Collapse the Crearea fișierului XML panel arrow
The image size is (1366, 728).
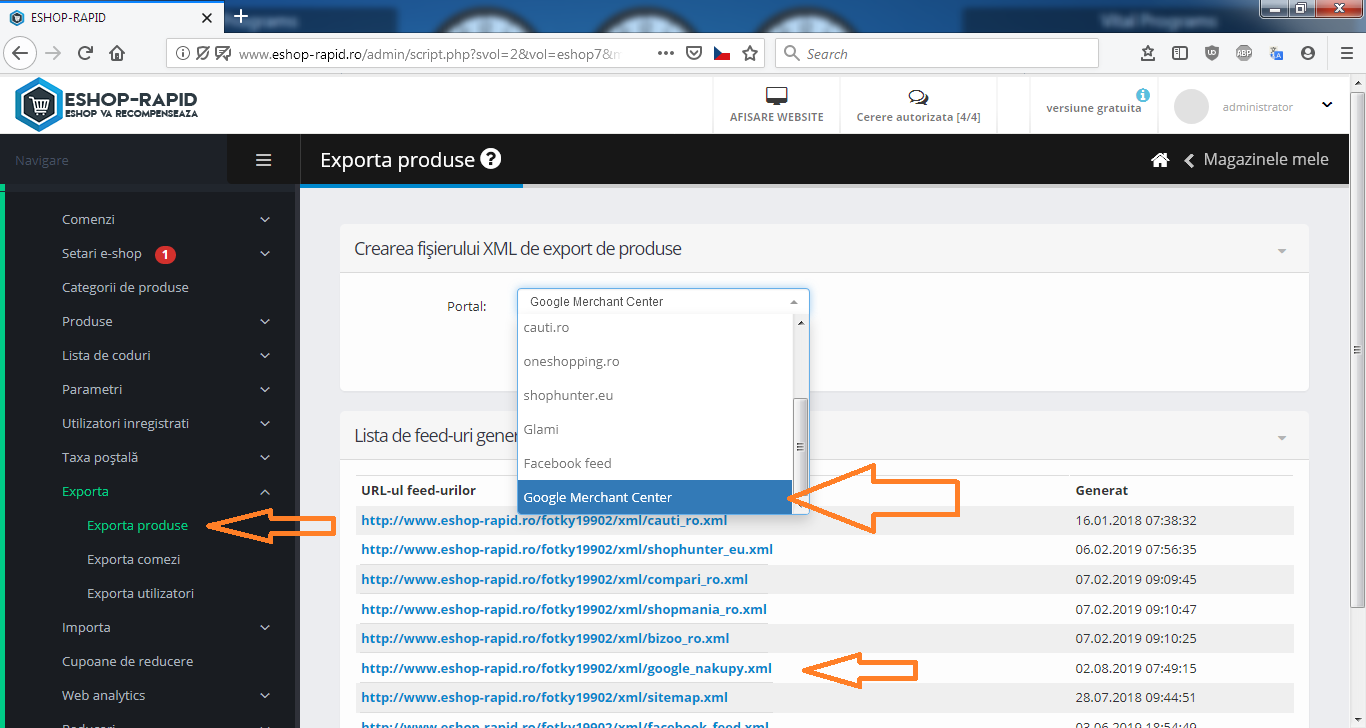coord(1282,251)
